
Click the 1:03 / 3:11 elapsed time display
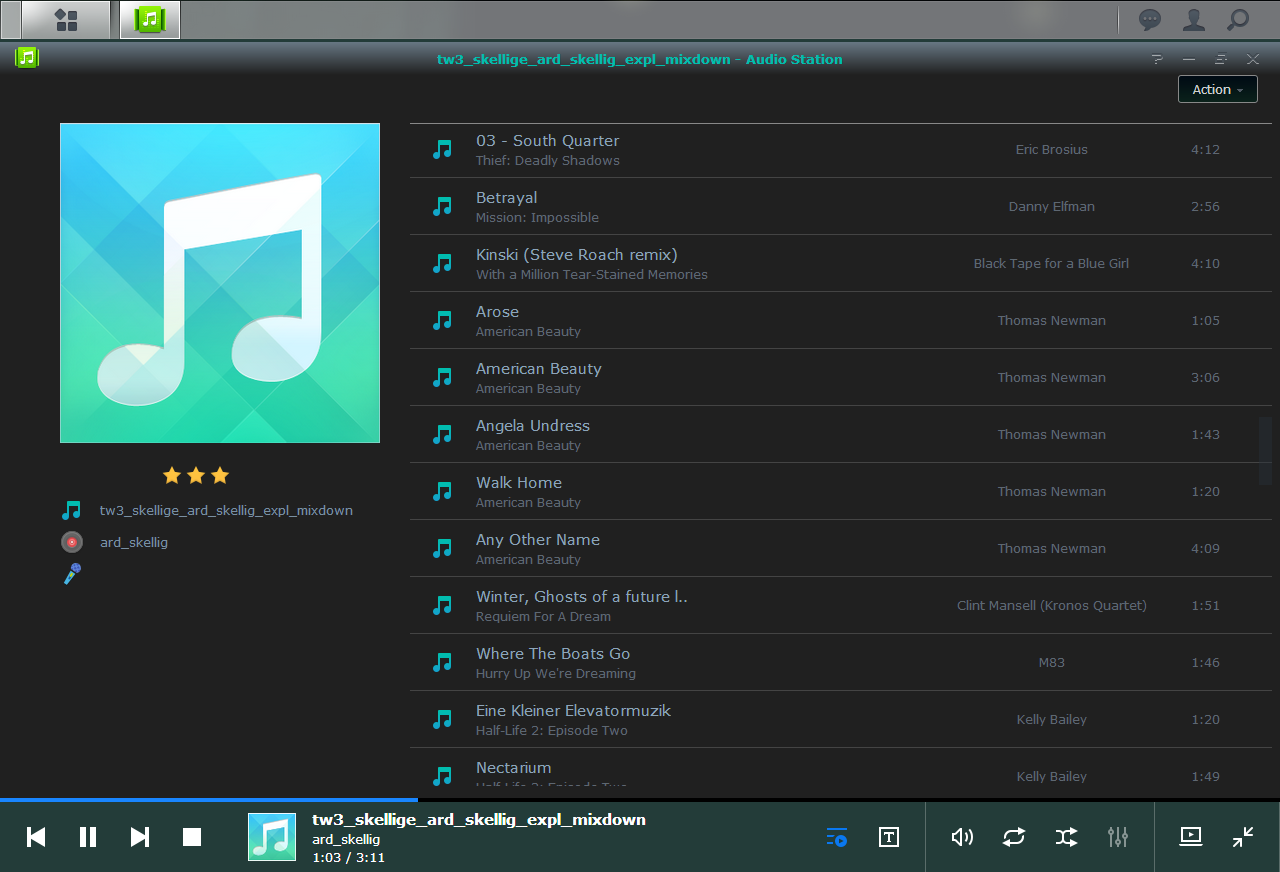pos(348,857)
